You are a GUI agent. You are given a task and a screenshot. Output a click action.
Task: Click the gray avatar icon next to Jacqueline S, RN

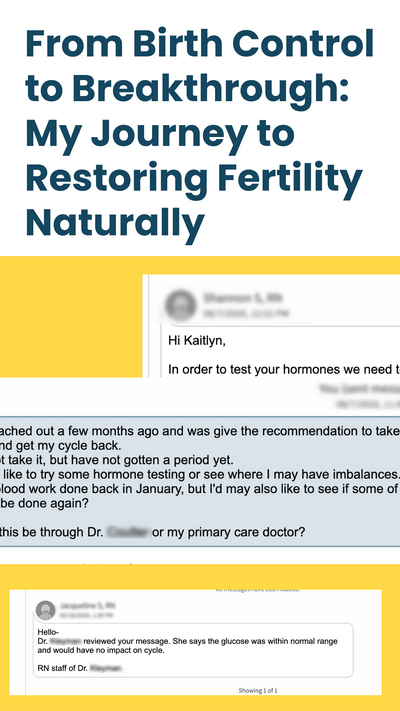tap(46, 610)
